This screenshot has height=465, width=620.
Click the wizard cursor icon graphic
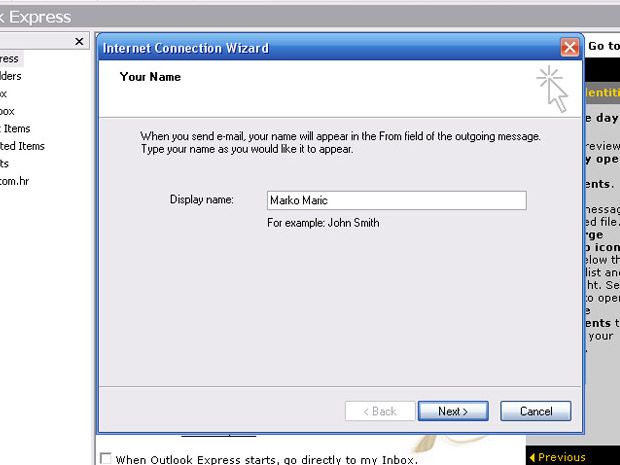(552, 89)
